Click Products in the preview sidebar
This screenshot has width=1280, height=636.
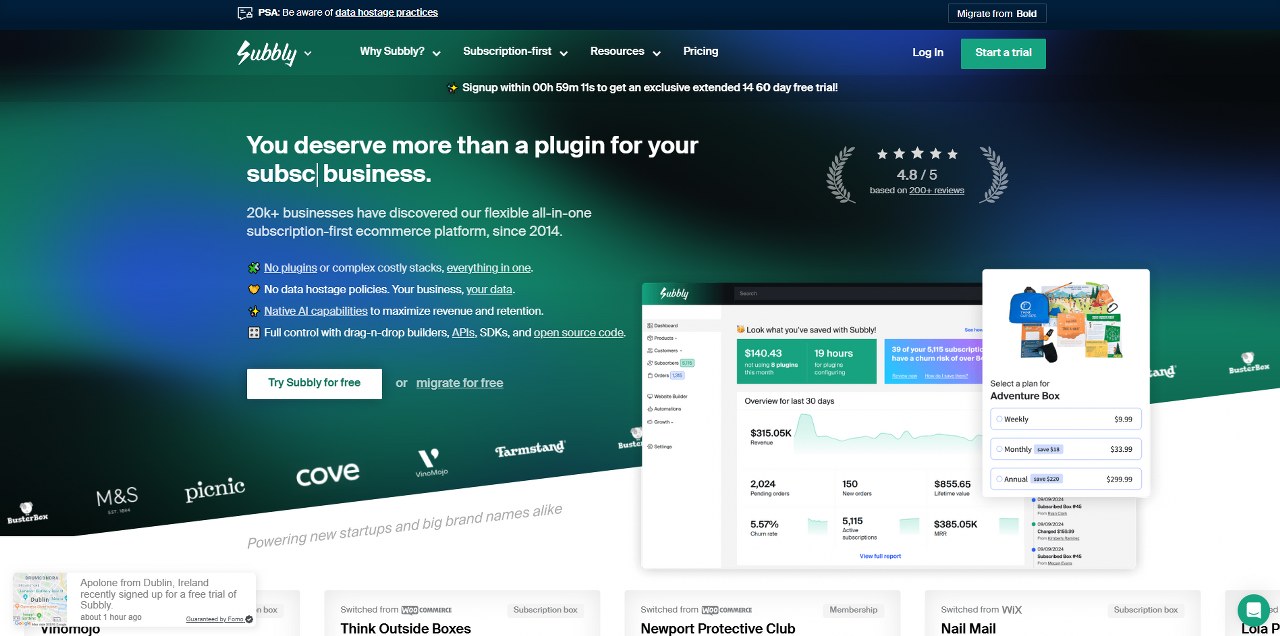click(x=663, y=338)
